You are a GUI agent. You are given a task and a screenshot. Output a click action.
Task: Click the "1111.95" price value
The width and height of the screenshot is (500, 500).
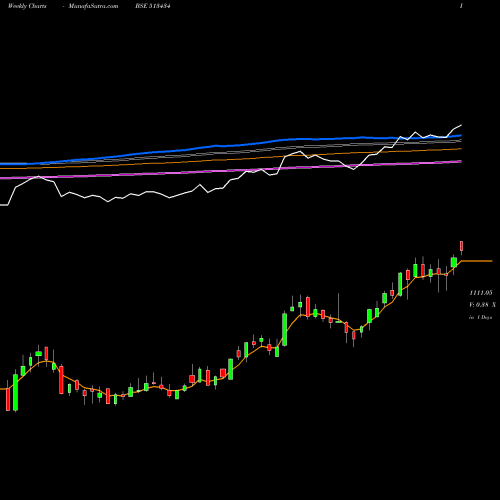coord(481,293)
